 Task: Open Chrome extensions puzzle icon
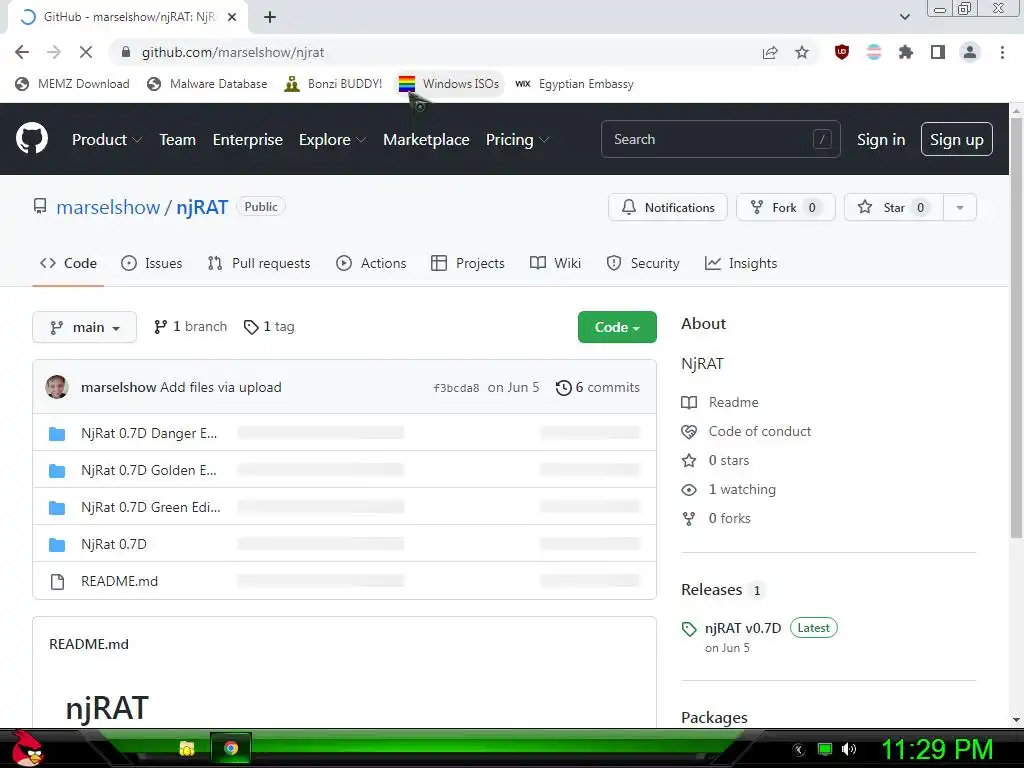[905, 52]
